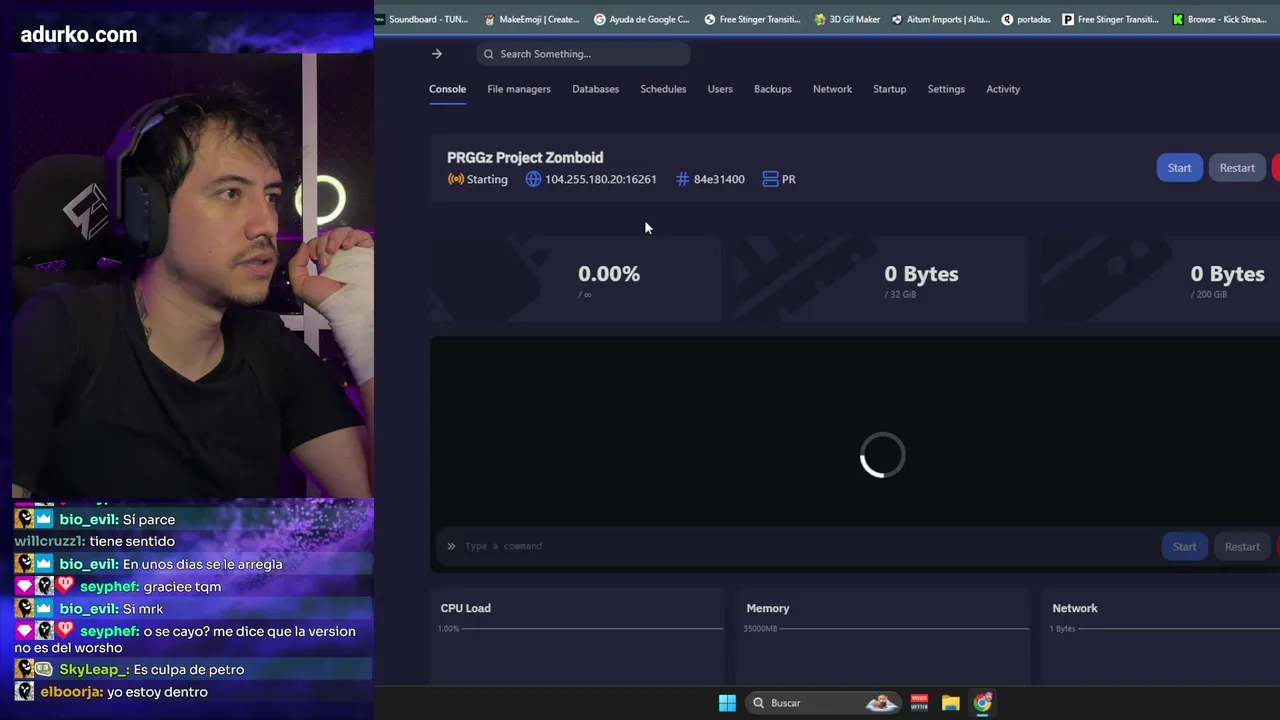1280x720 pixels.
Task: Click the Network chart heading
Action: [1075, 608]
